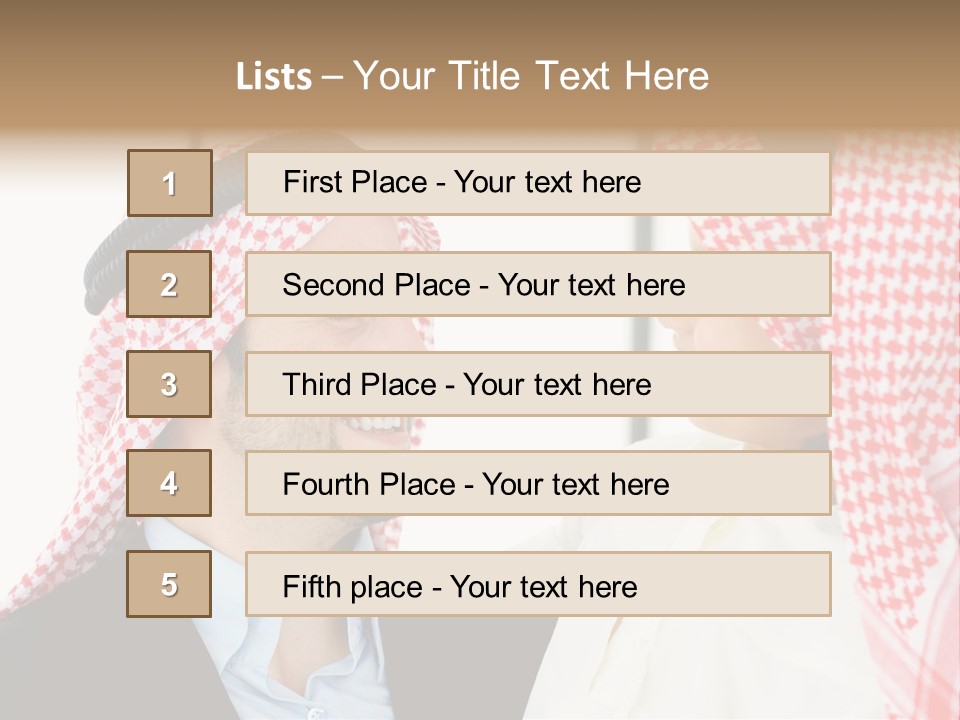960x720 pixels.
Task: Select the "Third Place - Your text here" bar
Action: [538, 384]
